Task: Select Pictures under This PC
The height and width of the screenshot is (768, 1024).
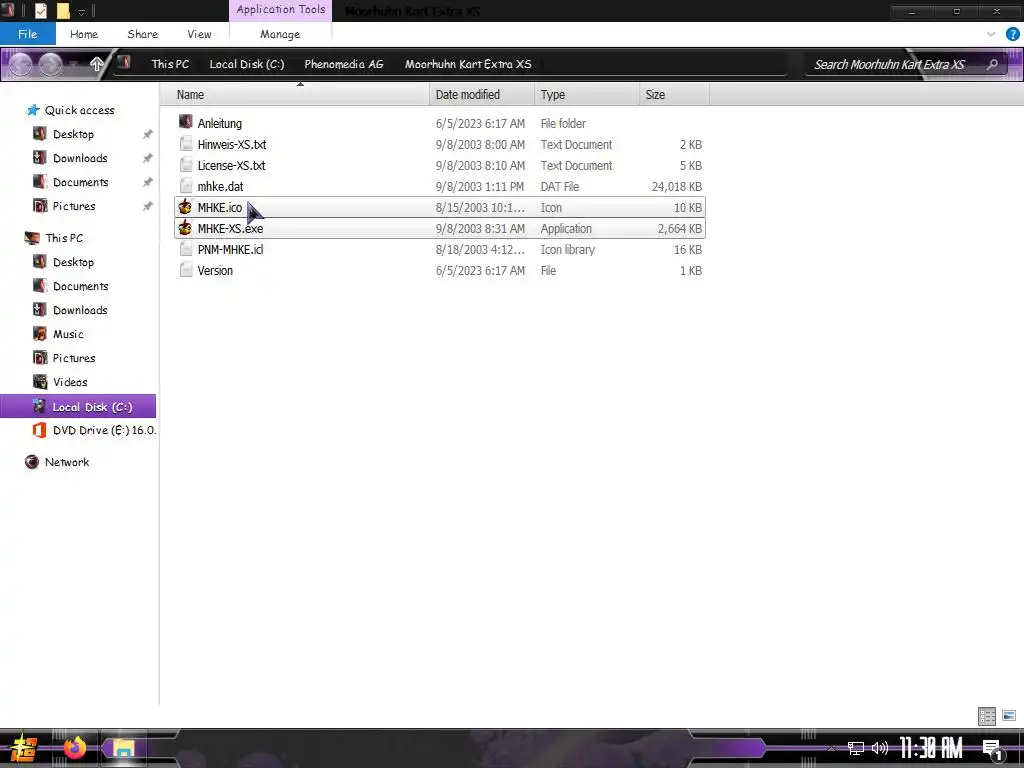Action: pos(74,358)
